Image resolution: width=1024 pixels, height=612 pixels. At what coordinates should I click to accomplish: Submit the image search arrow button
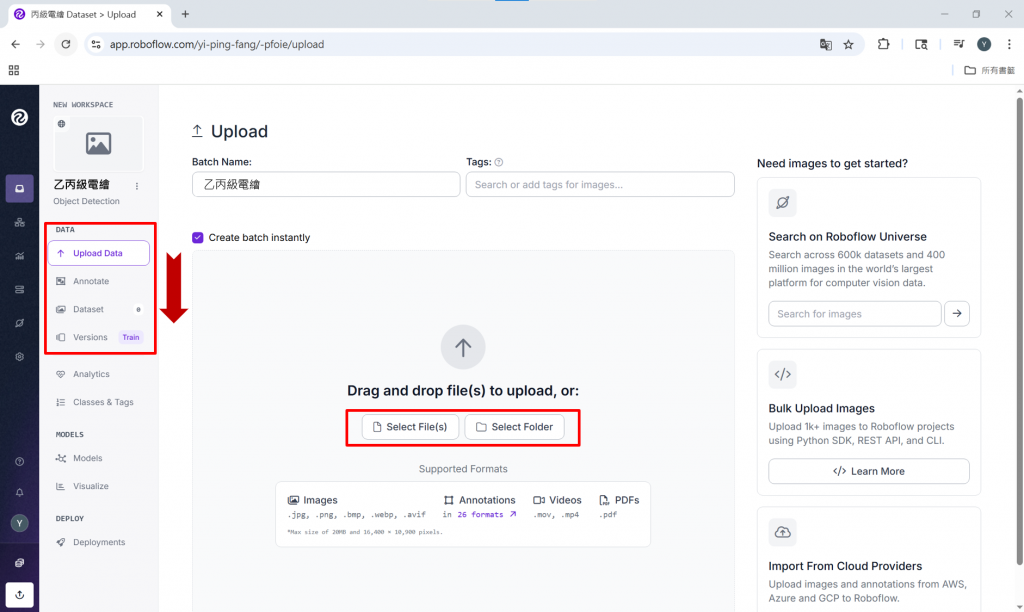click(957, 314)
